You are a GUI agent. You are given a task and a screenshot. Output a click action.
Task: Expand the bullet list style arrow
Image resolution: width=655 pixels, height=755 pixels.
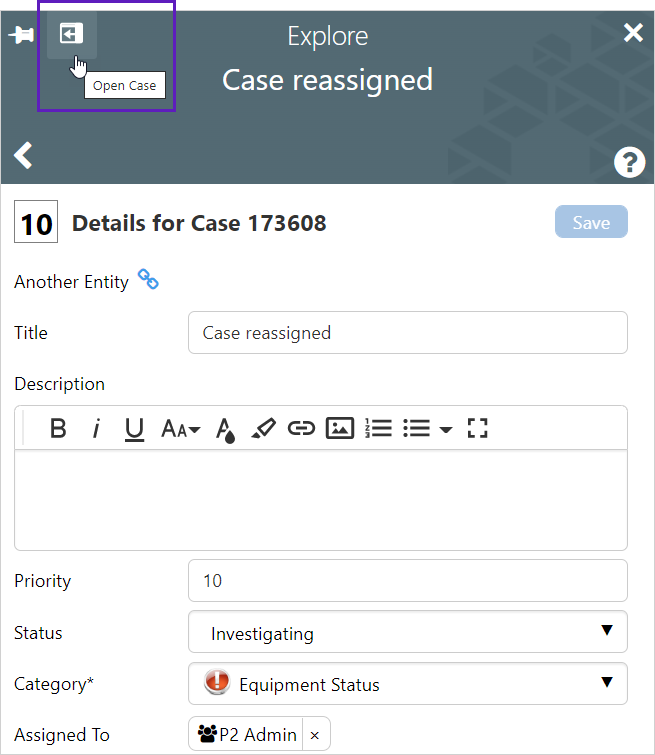pyautogui.click(x=446, y=429)
